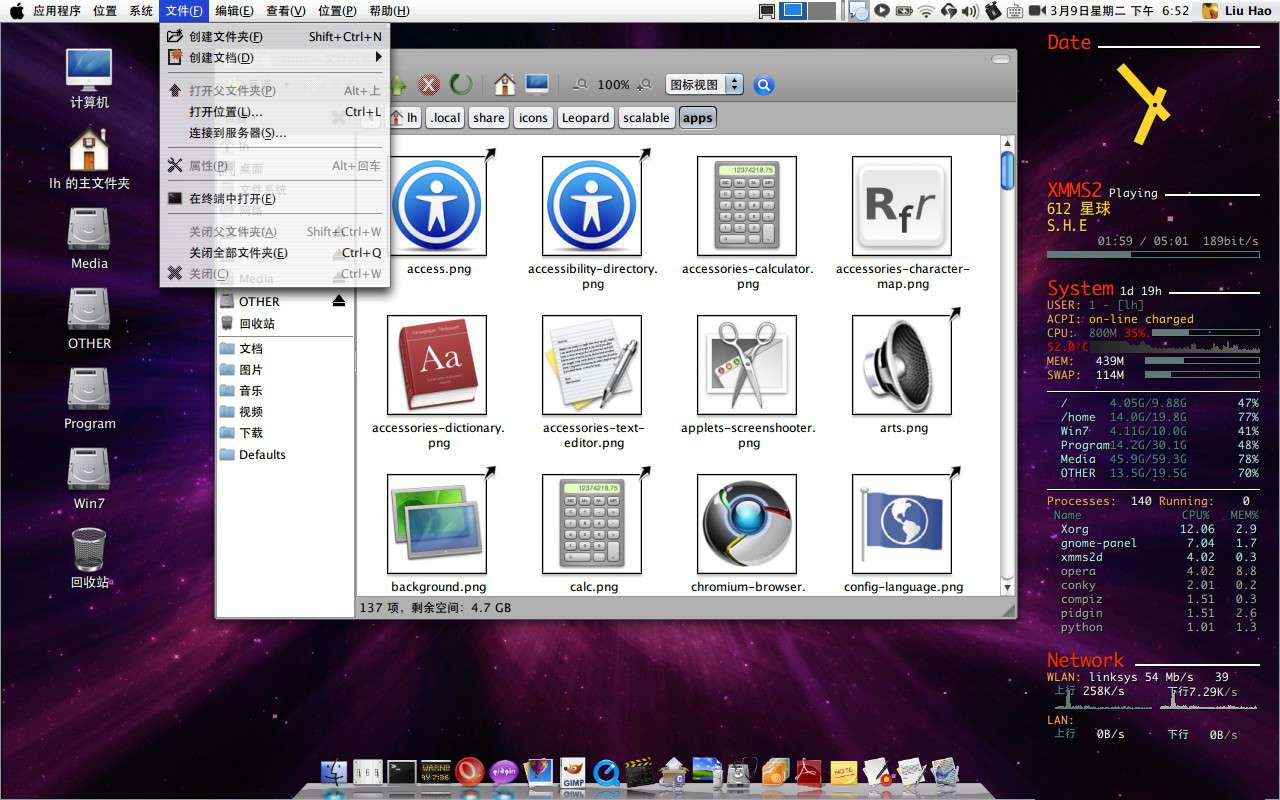Select the lh path button
Screen dimensions: 1280x800
pyautogui.click(x=404, y=117)
